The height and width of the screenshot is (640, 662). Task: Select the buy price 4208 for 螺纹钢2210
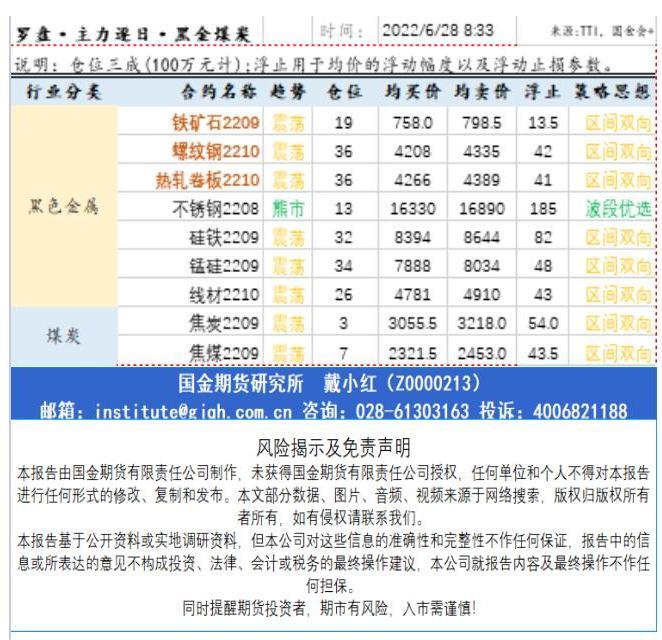tap(412, 152)
